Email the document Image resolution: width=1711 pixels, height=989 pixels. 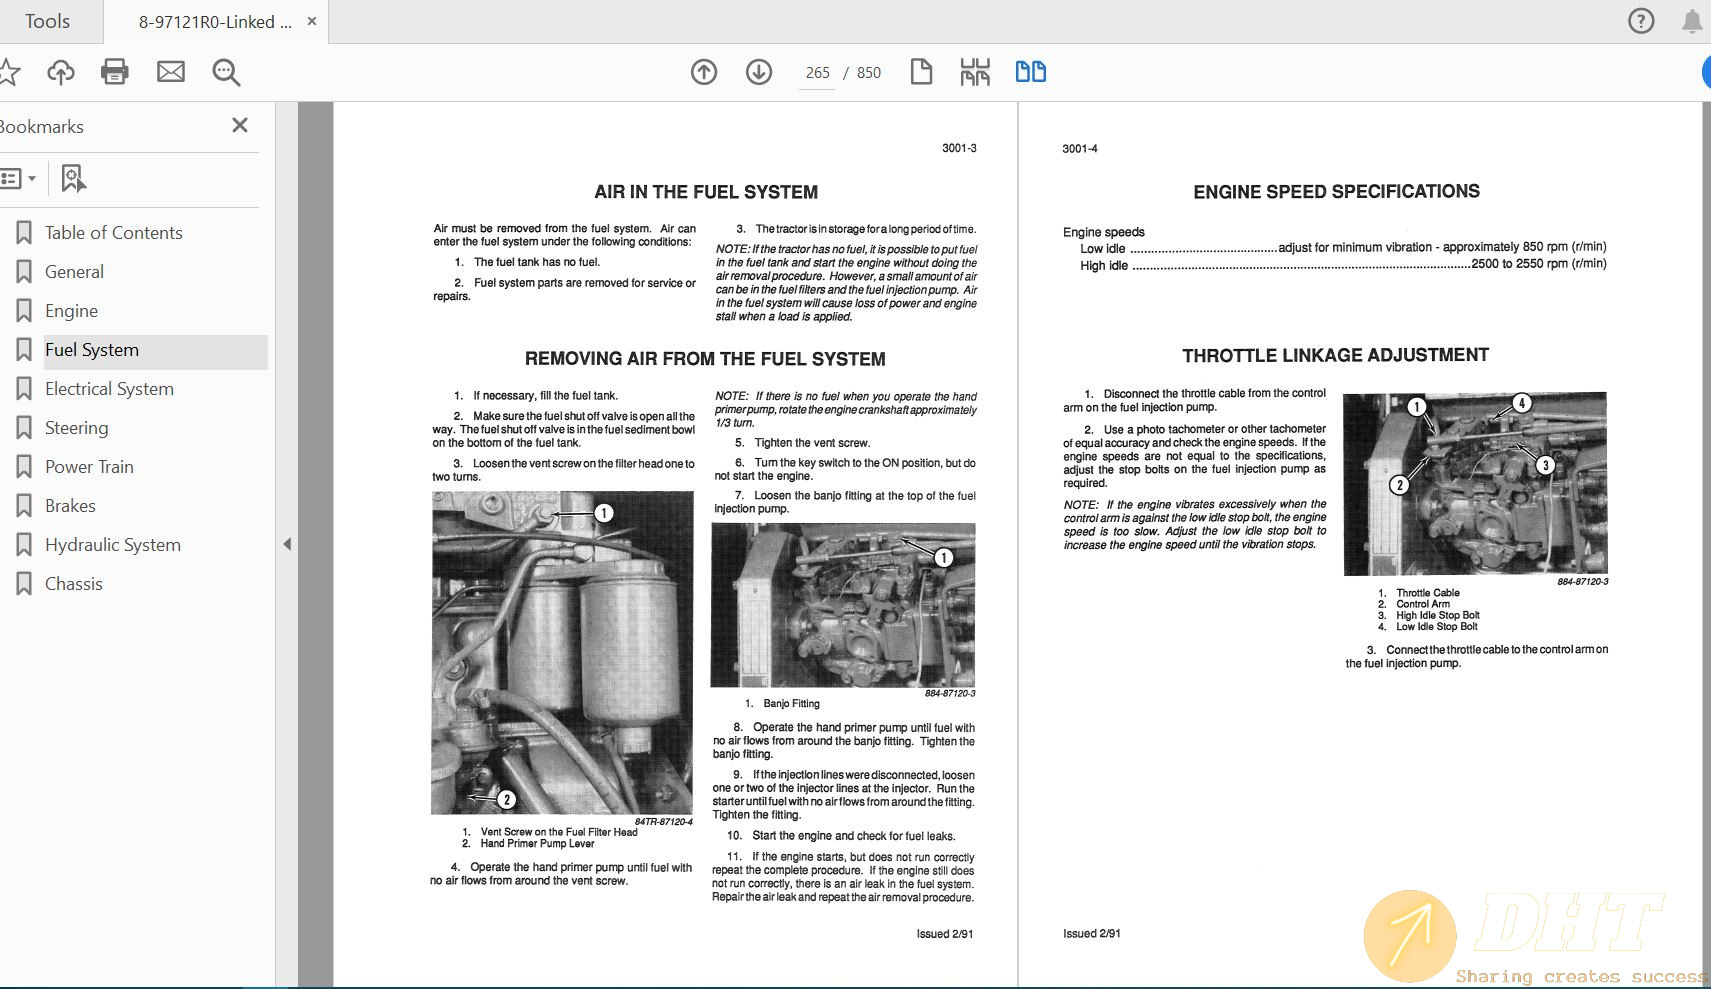[170, 71]
